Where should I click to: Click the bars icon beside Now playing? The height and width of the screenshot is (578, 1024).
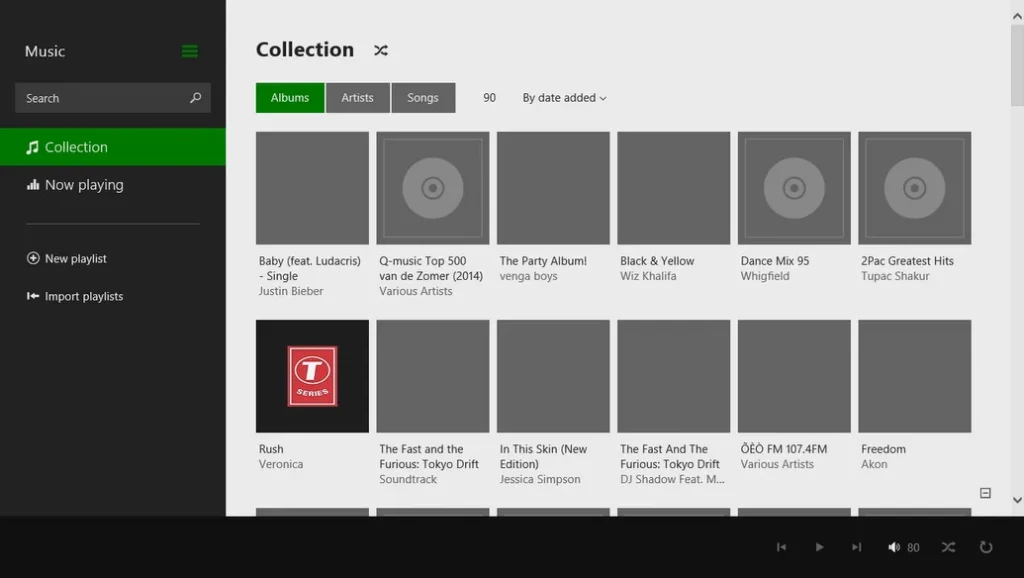point(33,185)
